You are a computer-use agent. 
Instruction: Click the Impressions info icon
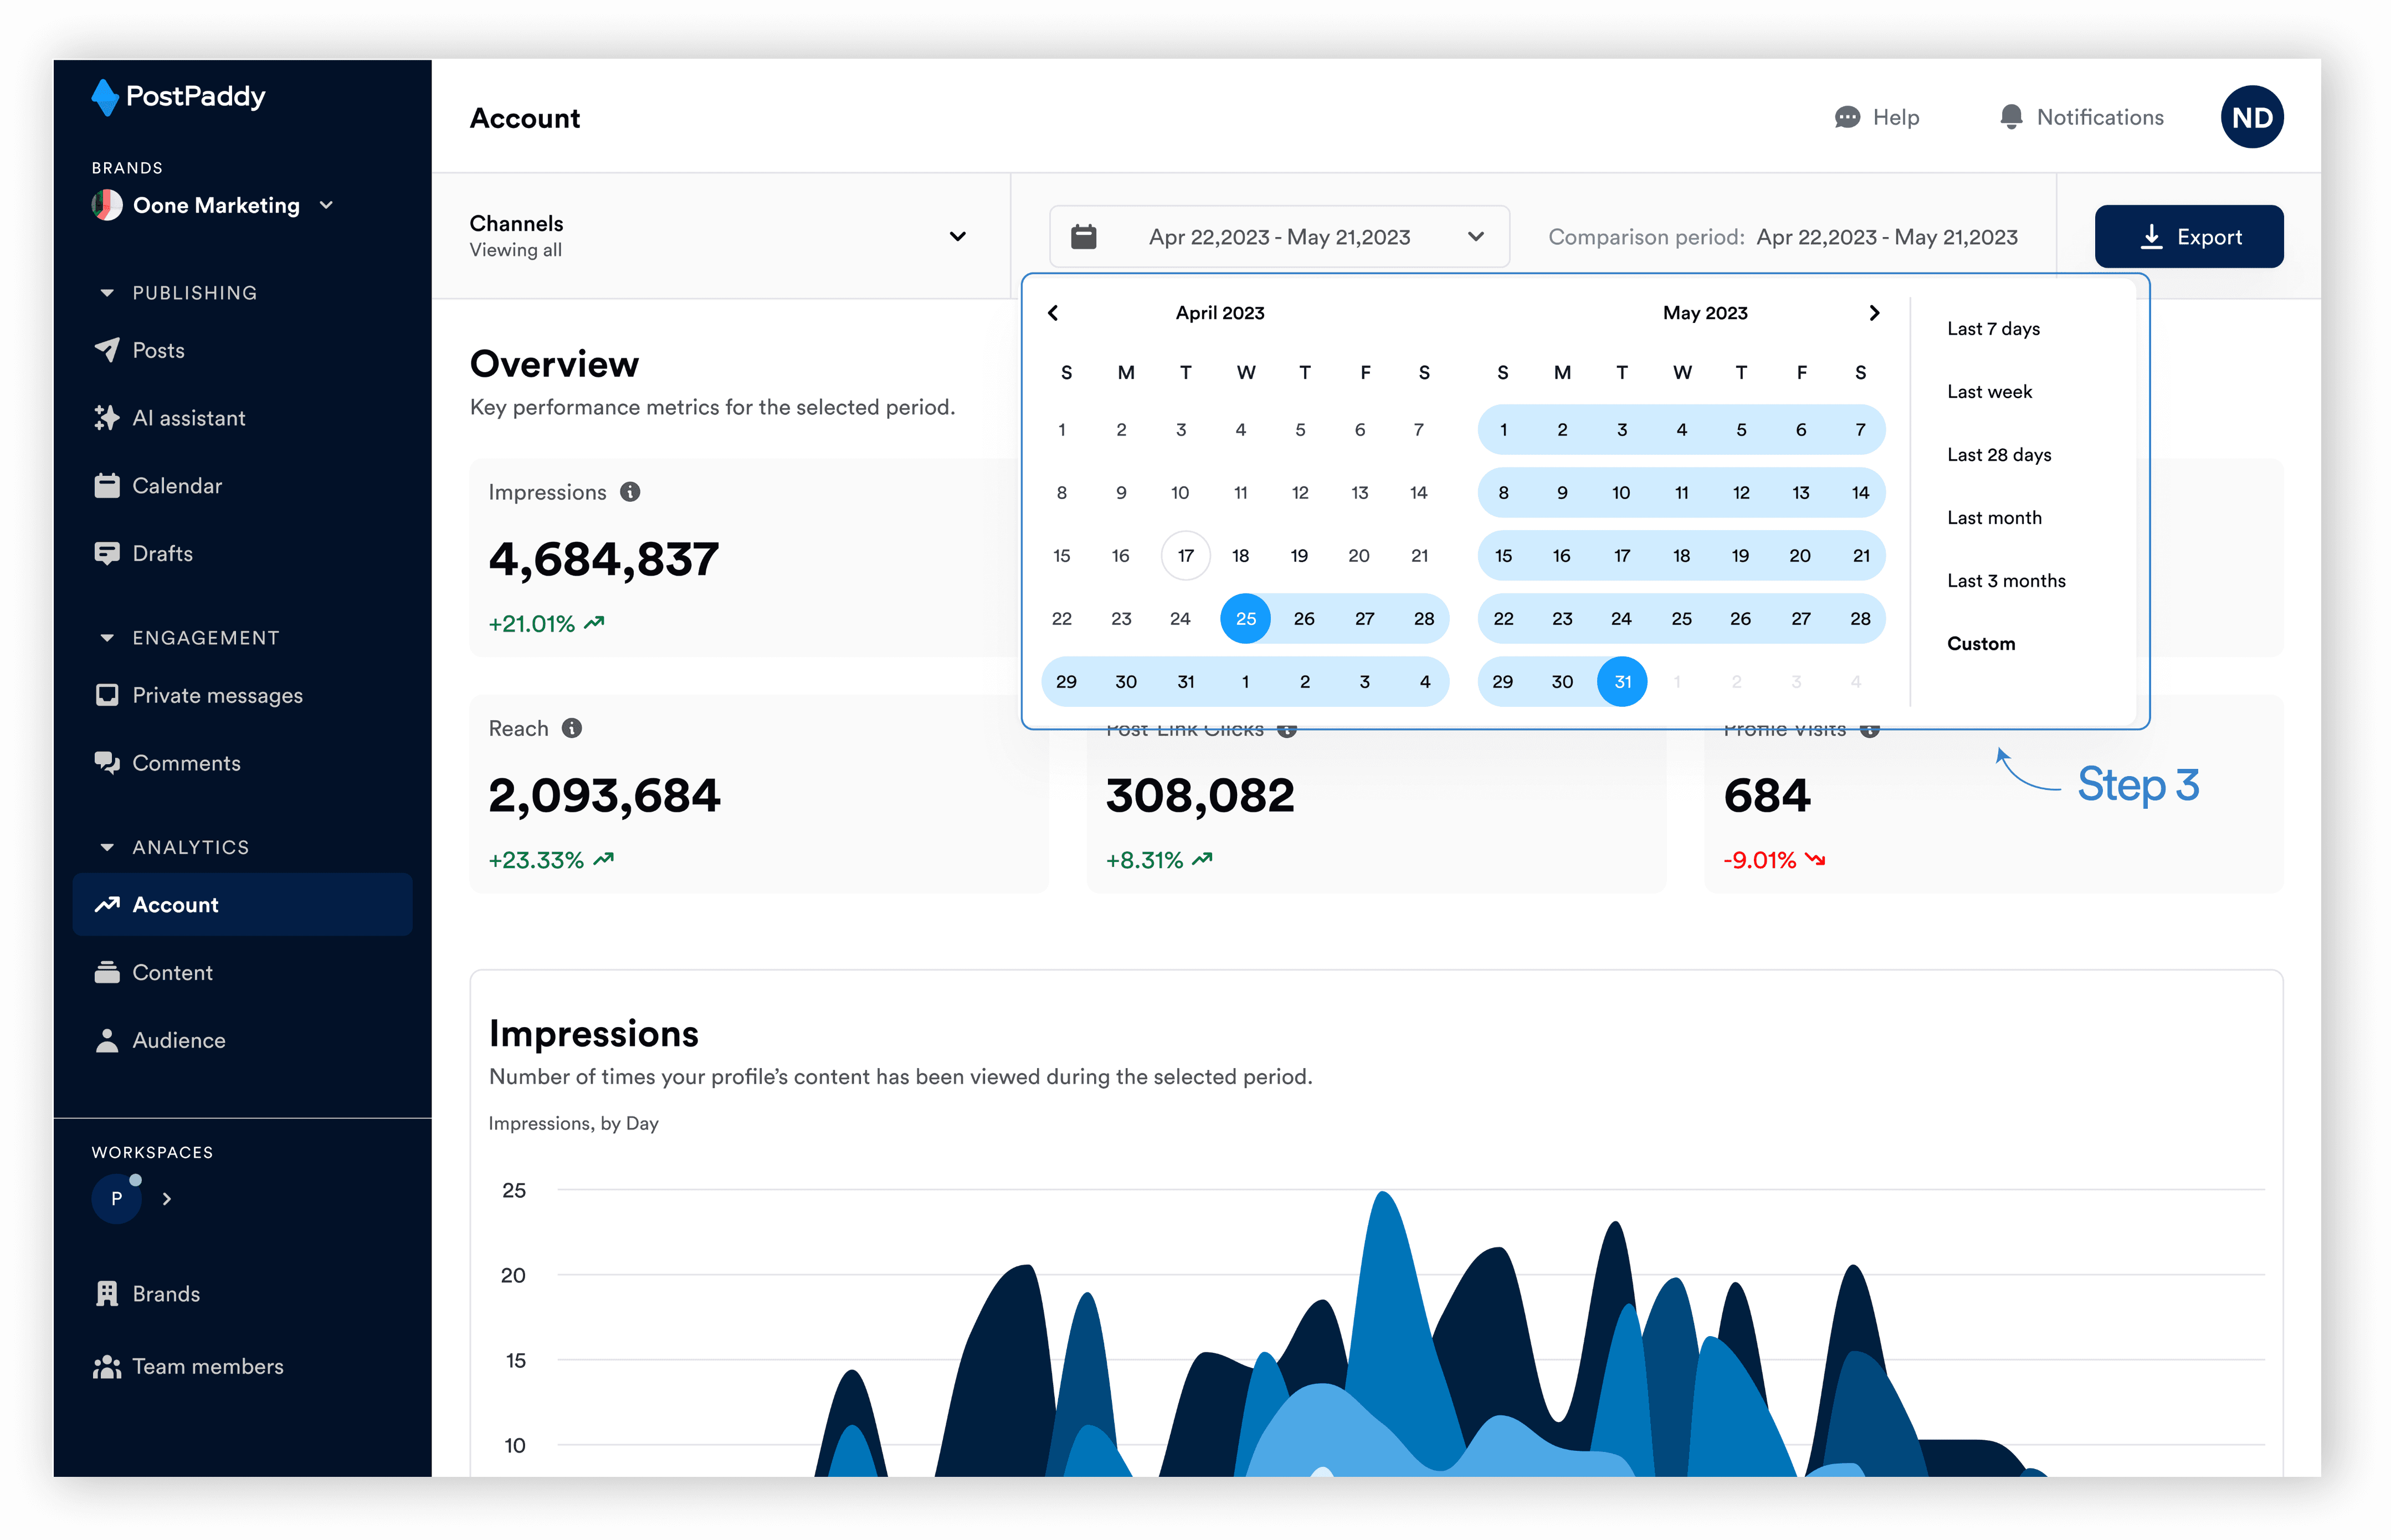(x=630, y=492)
